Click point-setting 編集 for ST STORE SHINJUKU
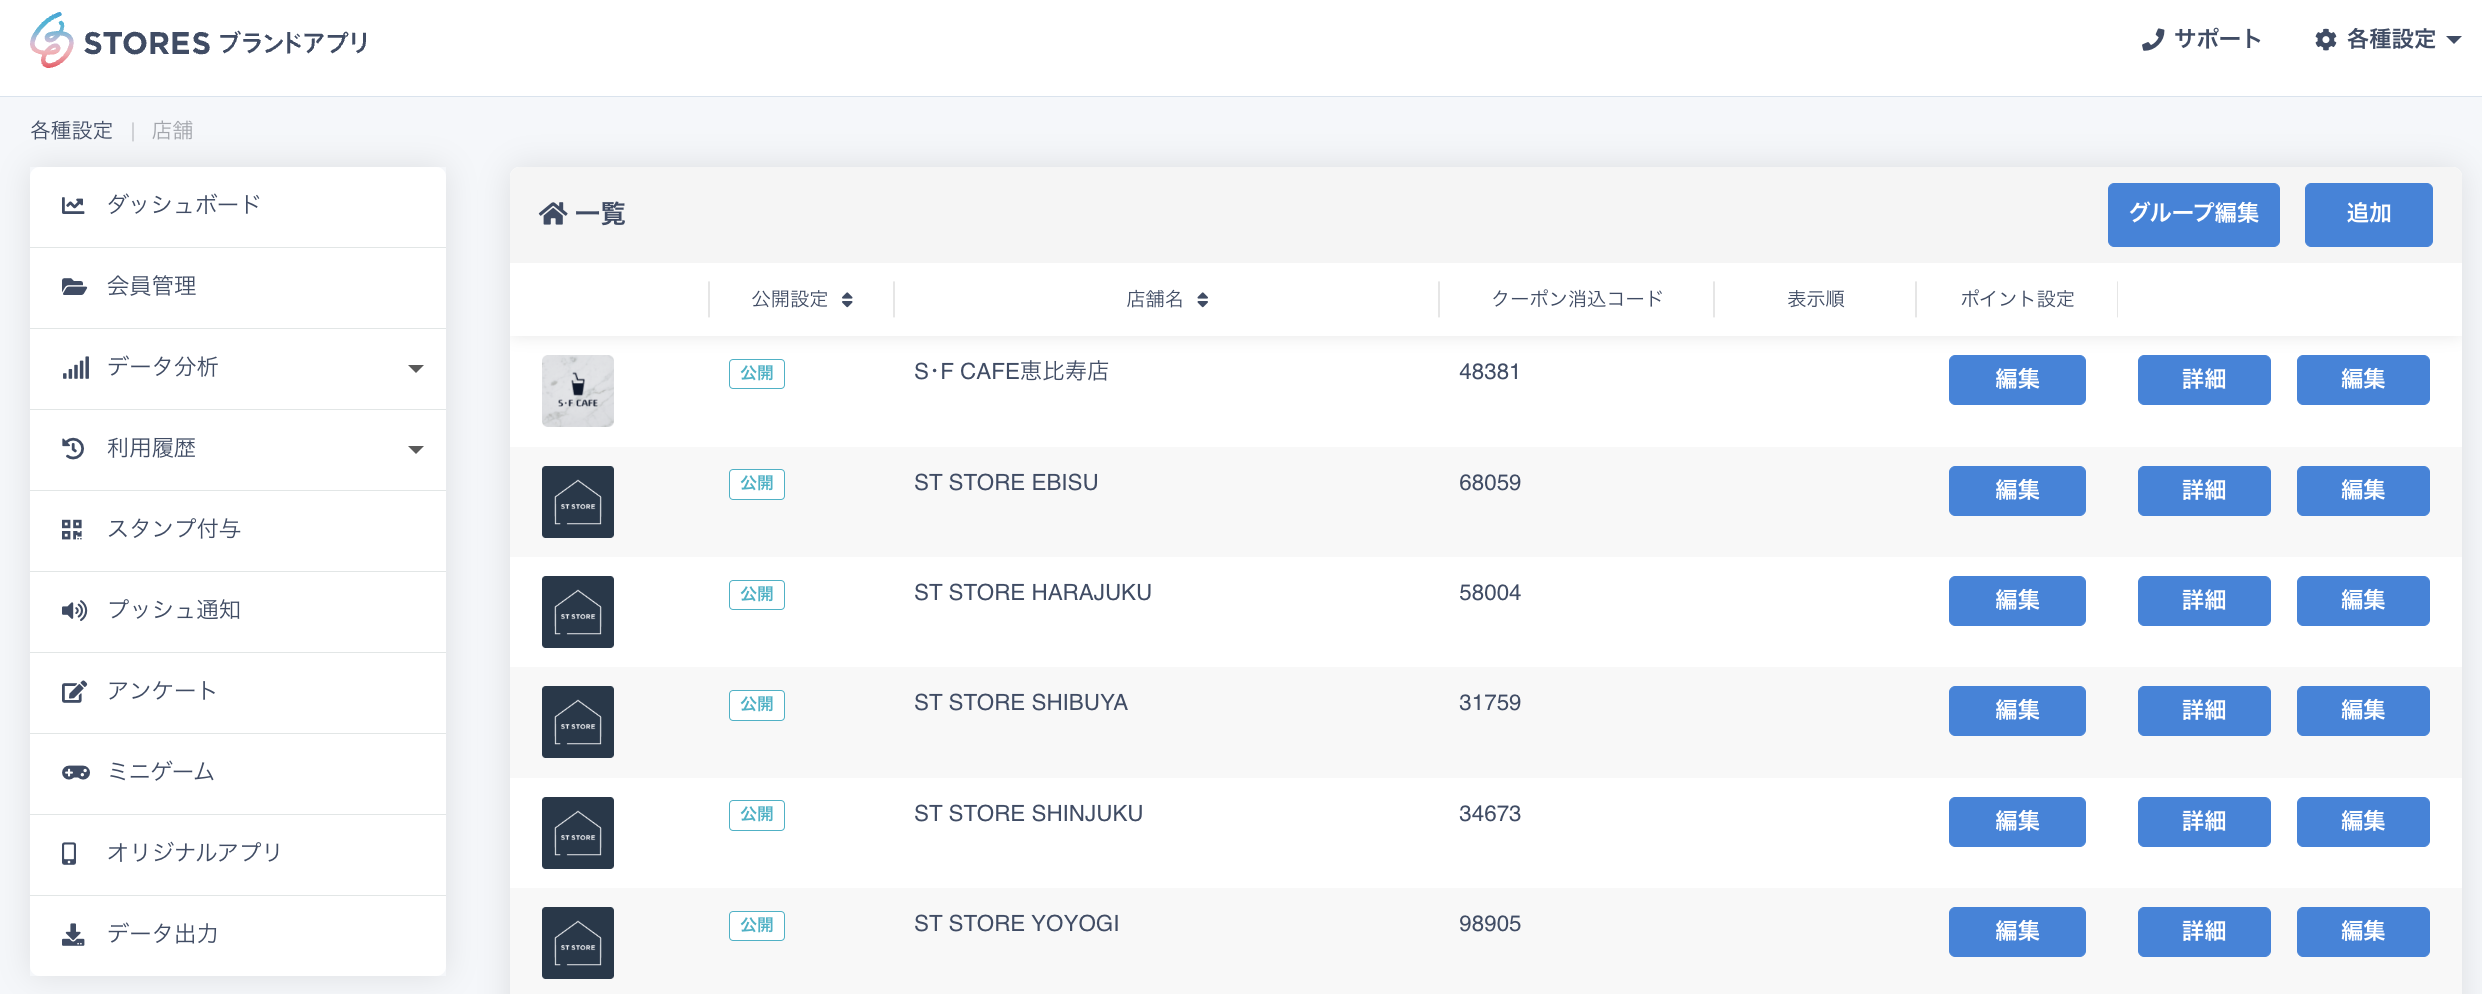2482x994 pixels. pyautogui.click(x=2017, y=822)
